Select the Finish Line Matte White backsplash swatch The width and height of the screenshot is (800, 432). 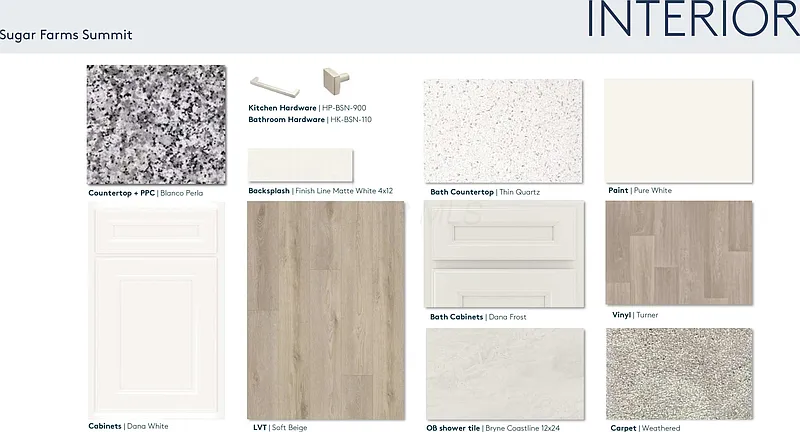point(300,165)
